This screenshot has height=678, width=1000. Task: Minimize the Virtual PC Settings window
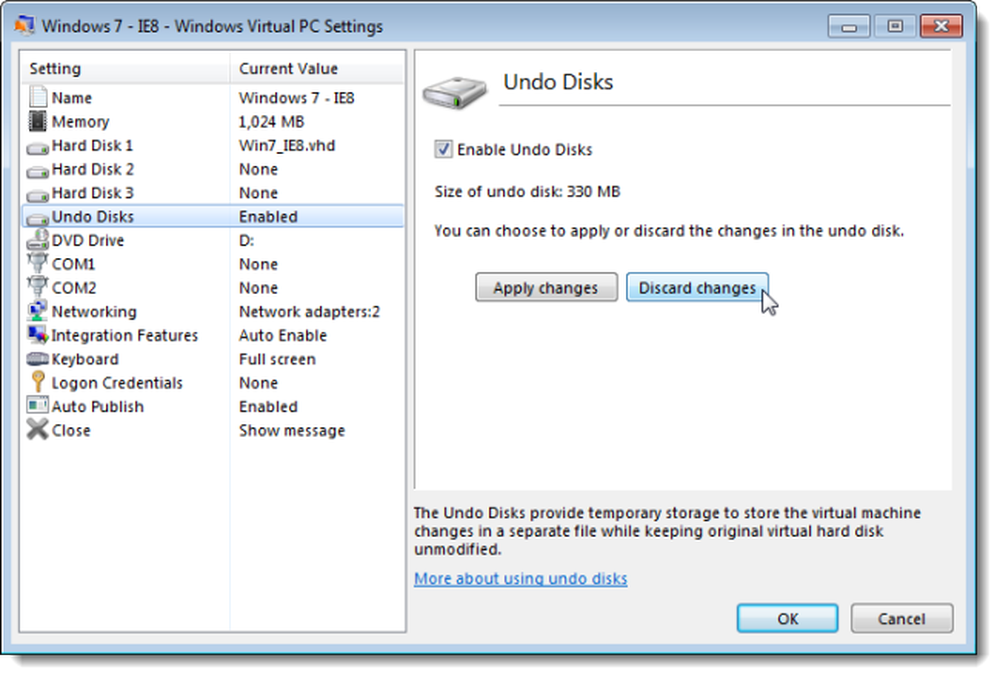tap(848, 26)
